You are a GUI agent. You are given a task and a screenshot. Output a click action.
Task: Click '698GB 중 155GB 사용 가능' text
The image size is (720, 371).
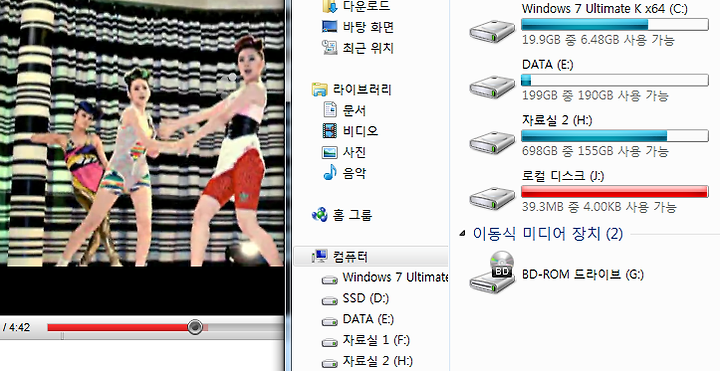pyautogui.click(x=595, y=151)
